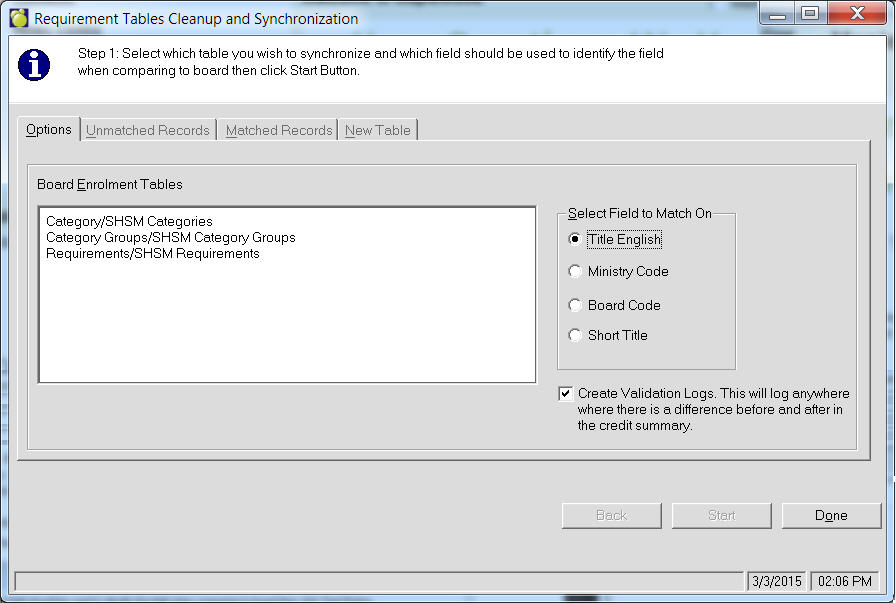This screenshot has height=603, width=896.
Task: Click the blue information icon
Action: pyautogui.click(x=35, y=64)
